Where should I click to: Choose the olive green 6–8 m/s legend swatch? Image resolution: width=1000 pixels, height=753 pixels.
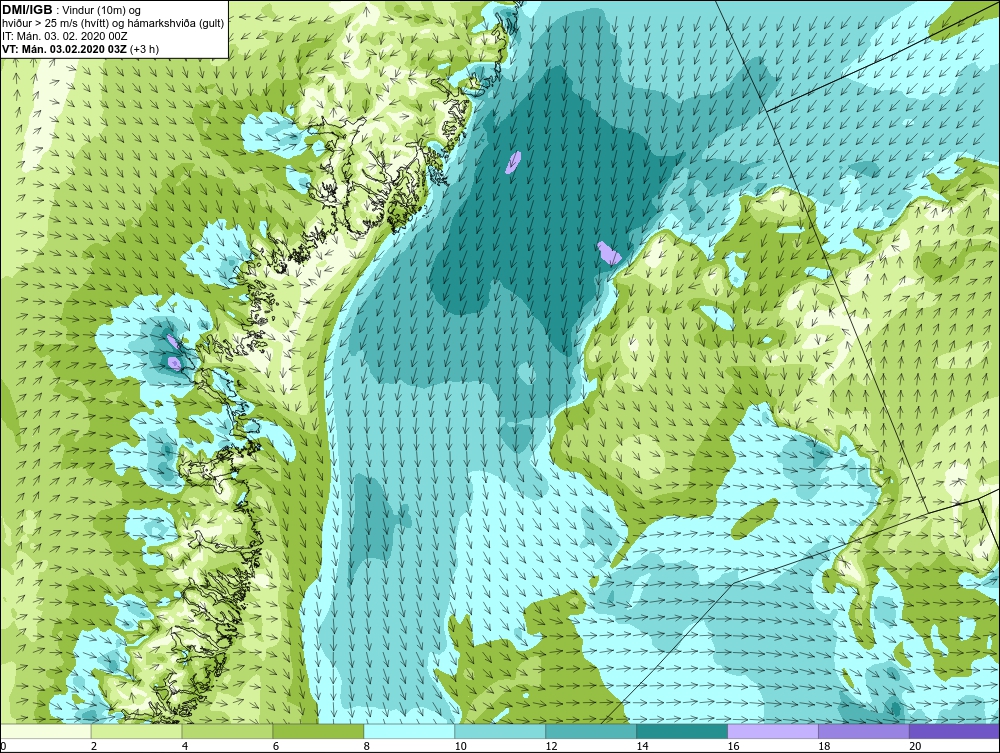(318, 731)
